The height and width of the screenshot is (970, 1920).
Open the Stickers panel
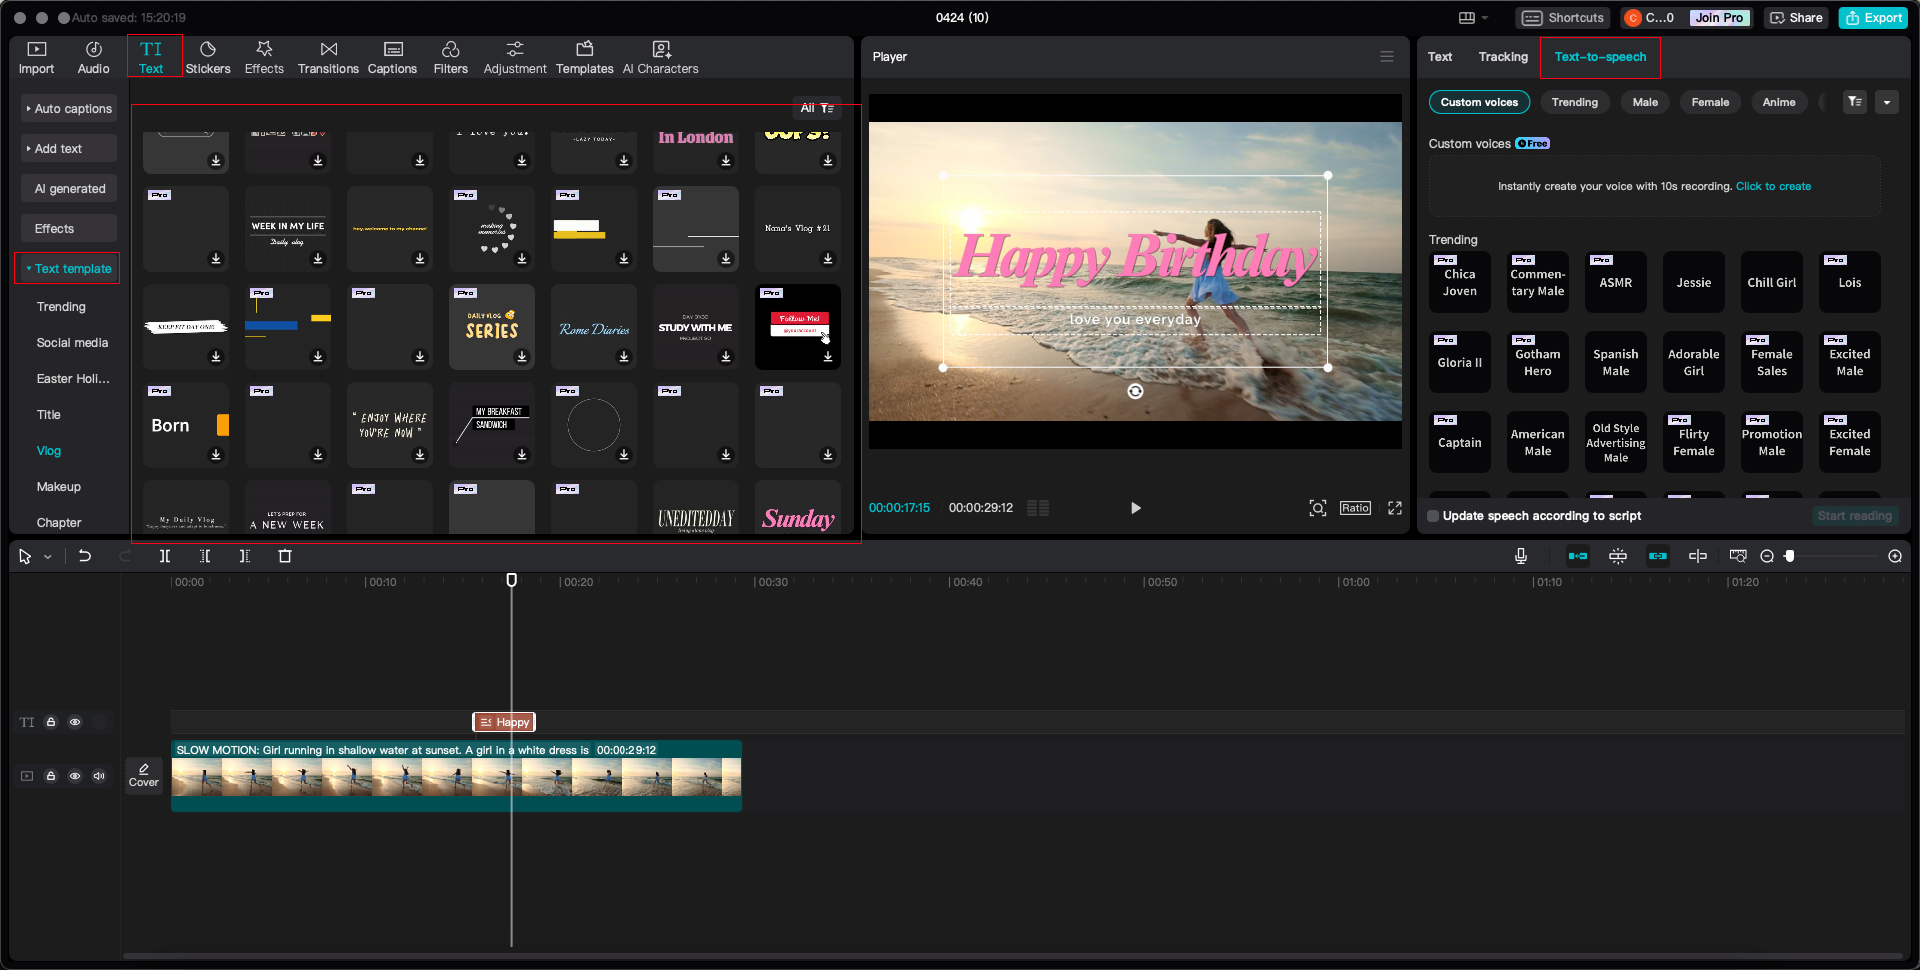click(208, 57)
